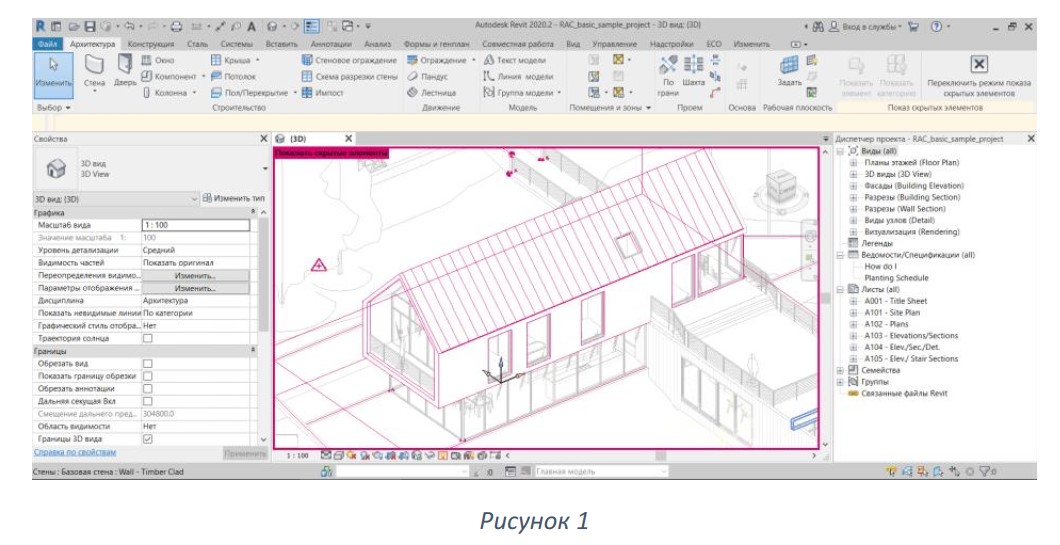Open the Справка по свойствам link

[75, 452]
